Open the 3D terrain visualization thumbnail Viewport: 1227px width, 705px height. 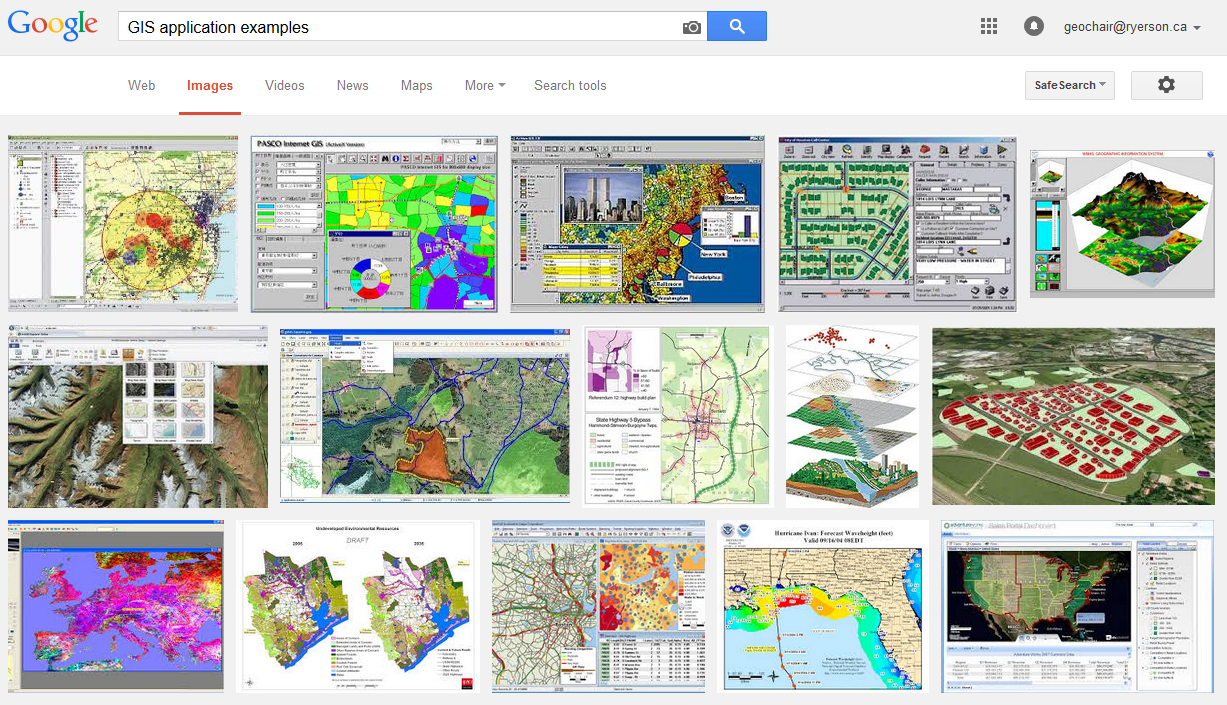pyautogui.click(x=1121, y=224)
